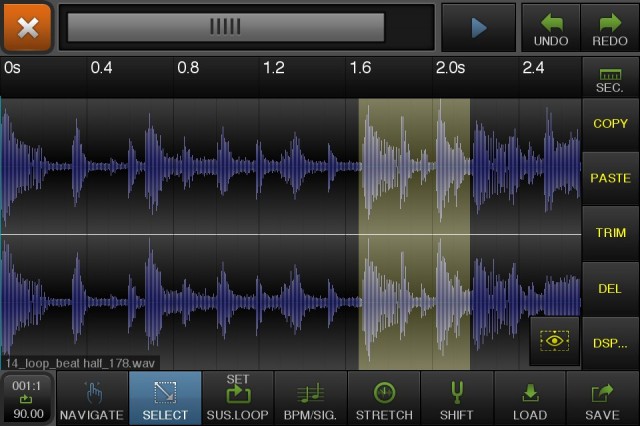
Task: Copy the selected audio region
Action: tap(610, 124)
